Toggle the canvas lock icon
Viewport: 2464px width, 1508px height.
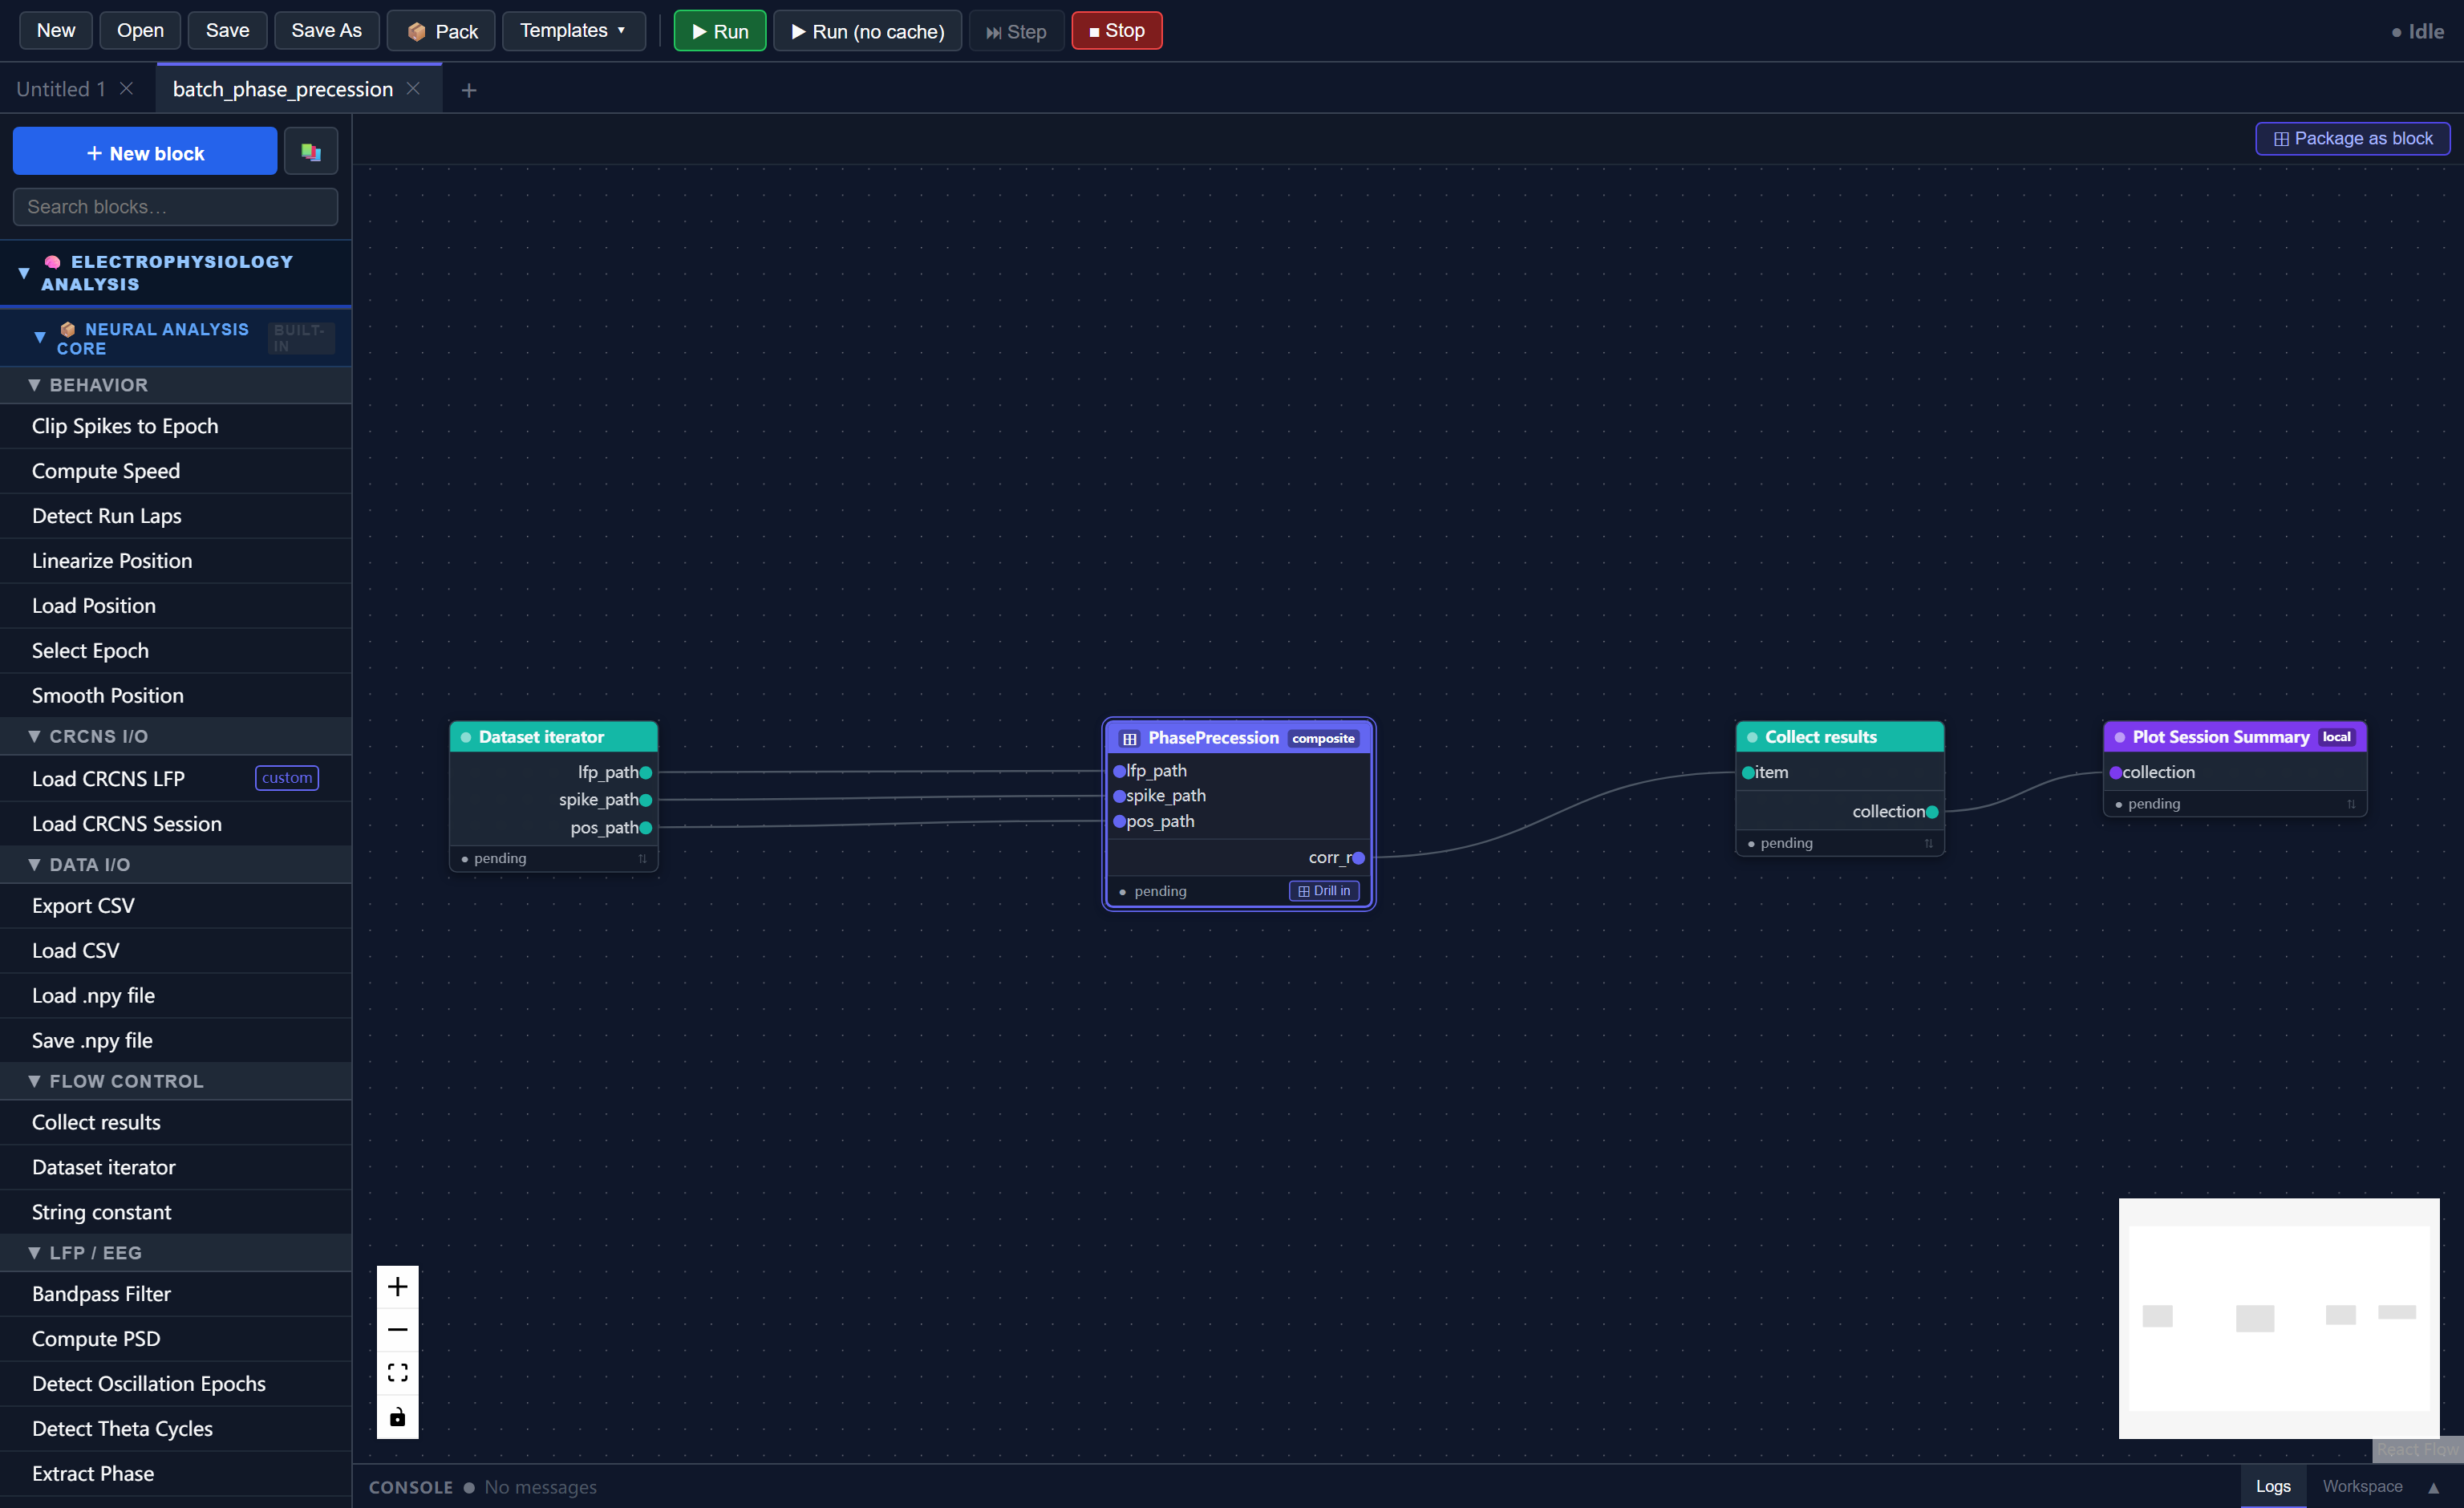pos(397,1416)
